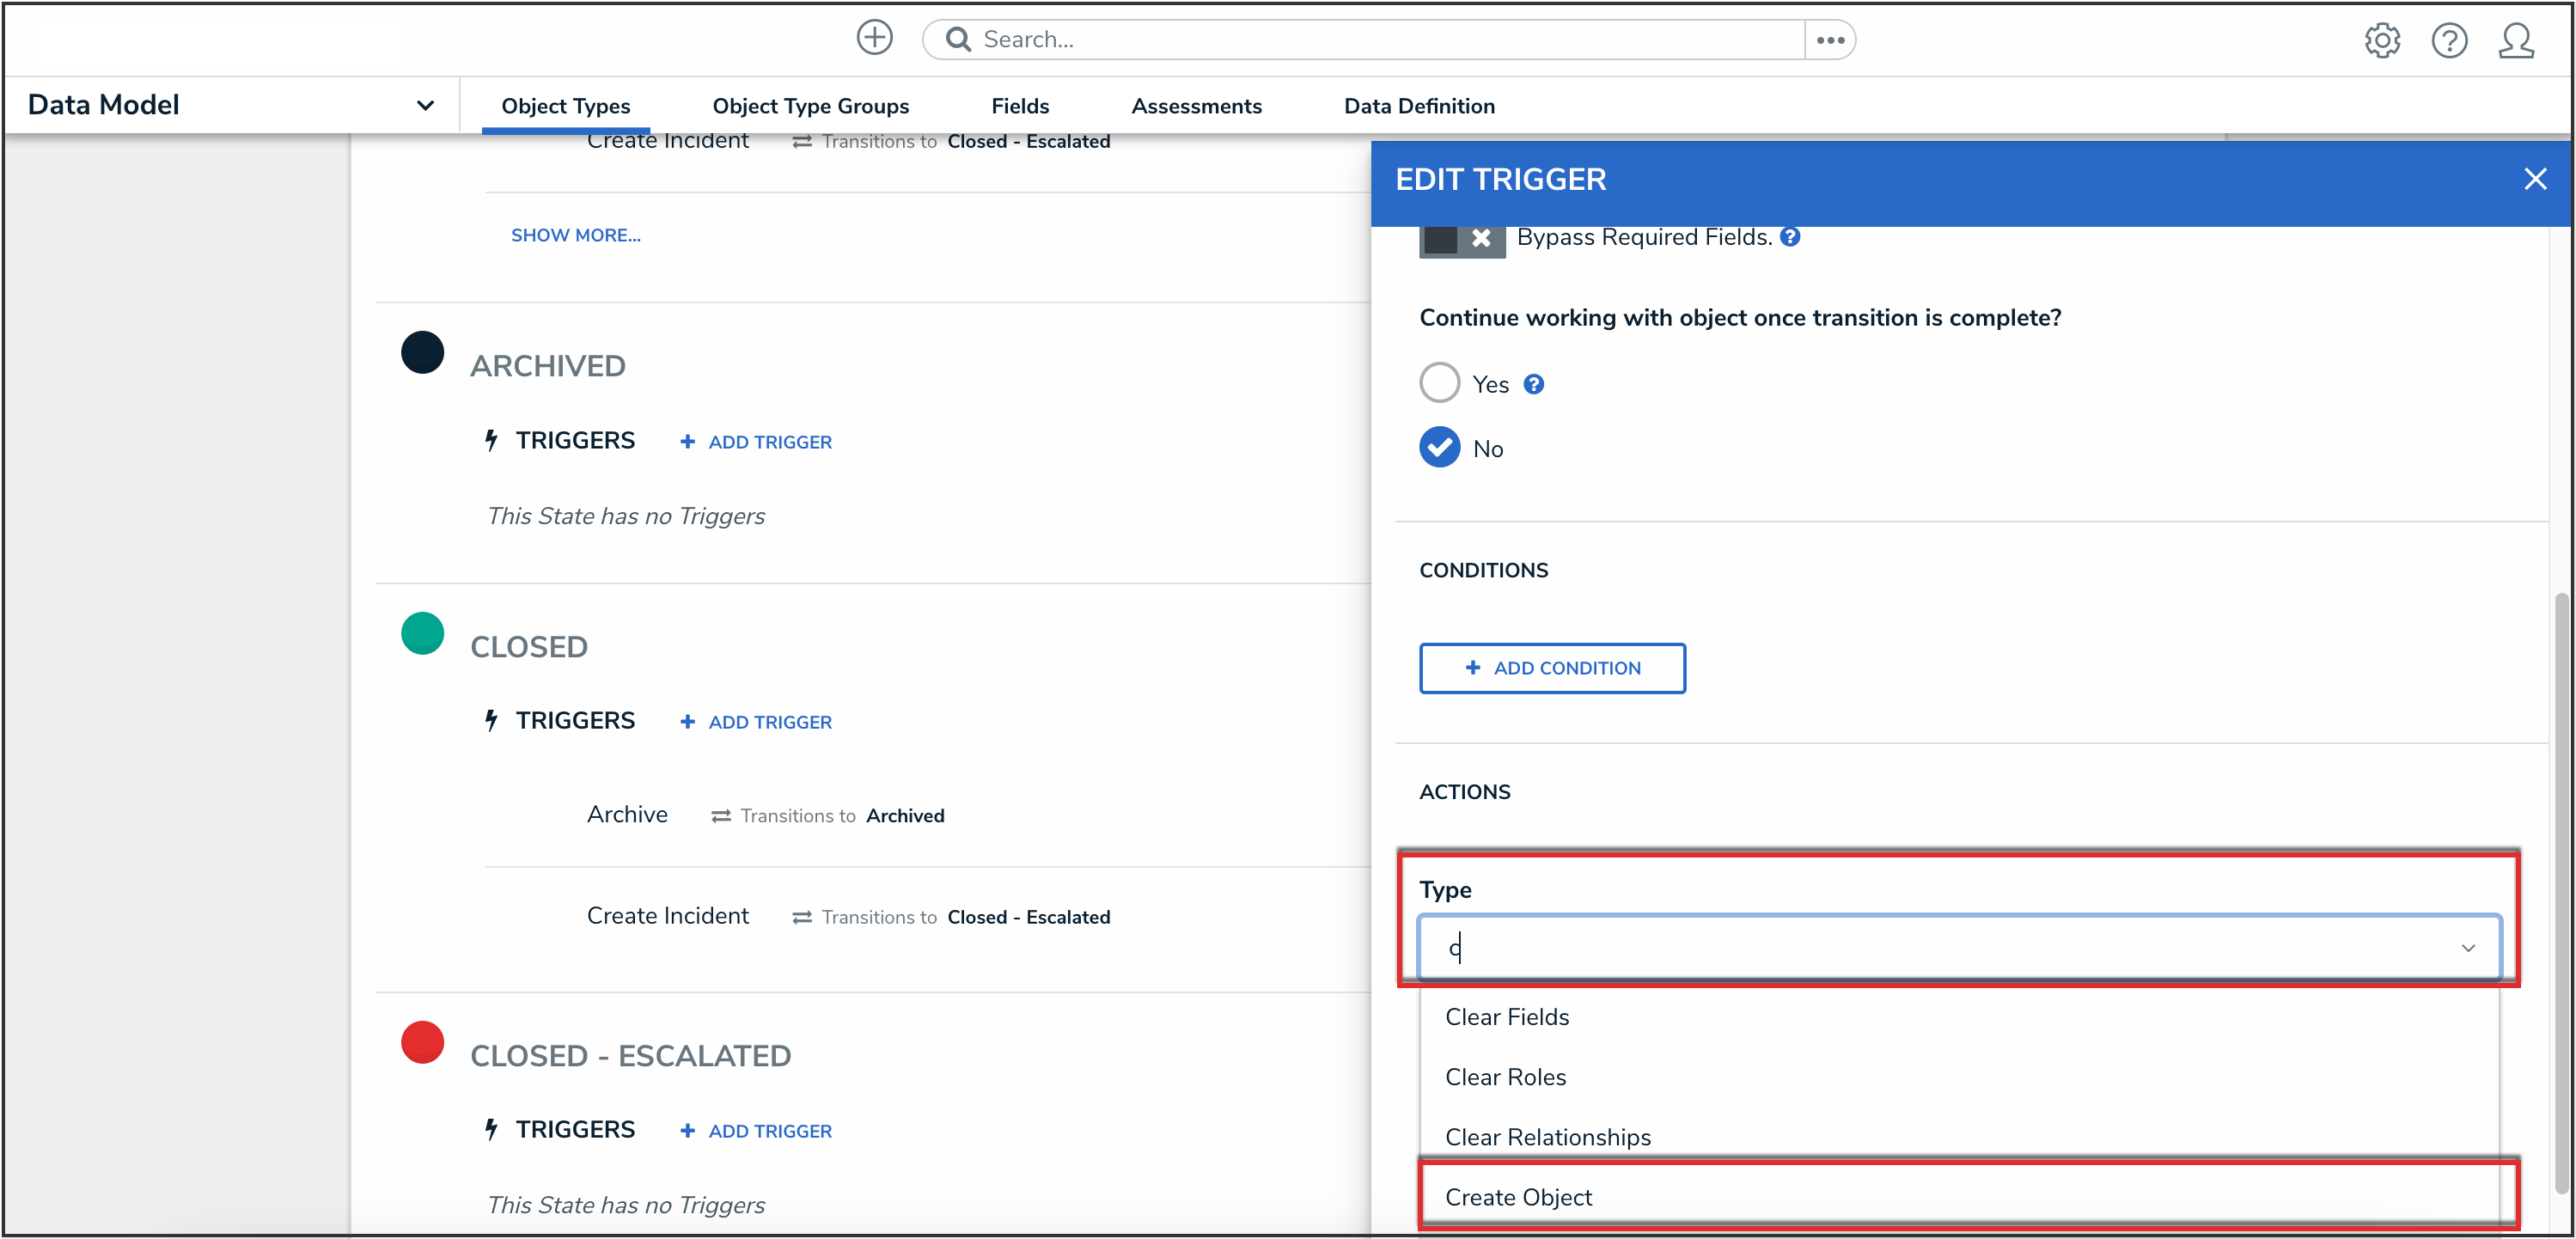Open the Object Type Groups tab

coord(810,106)
